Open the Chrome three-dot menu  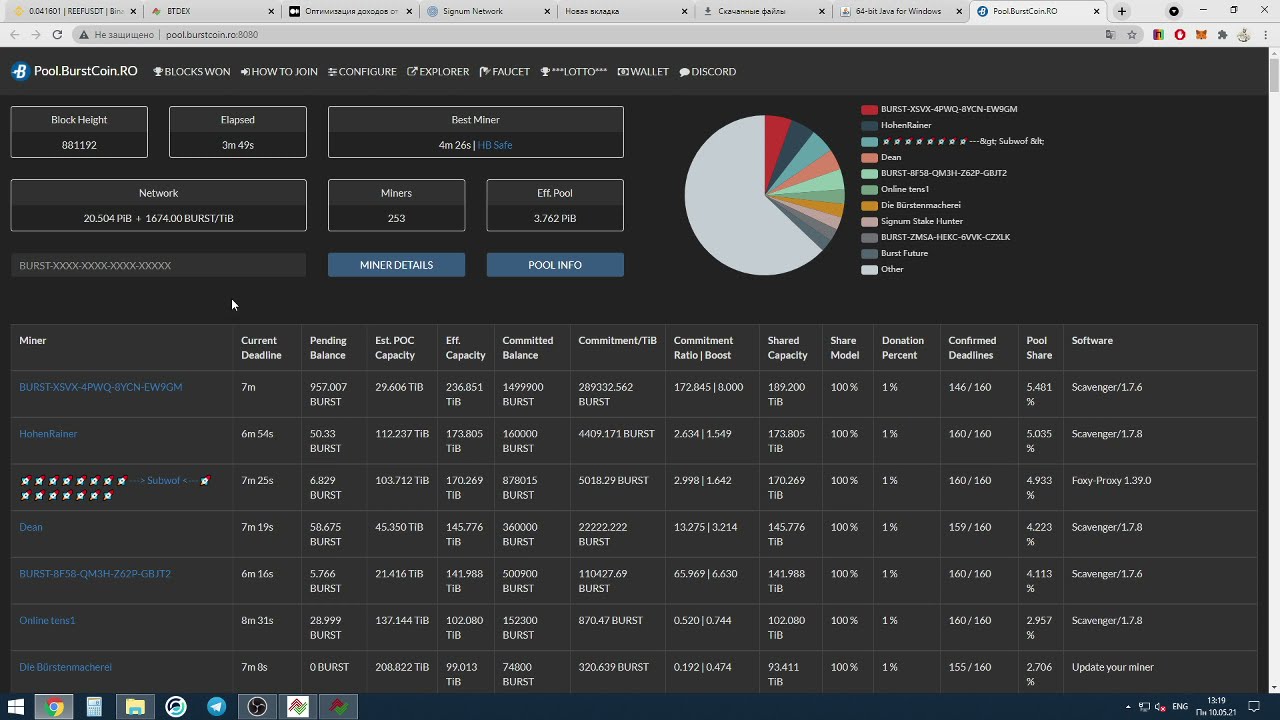[1264, 34]
